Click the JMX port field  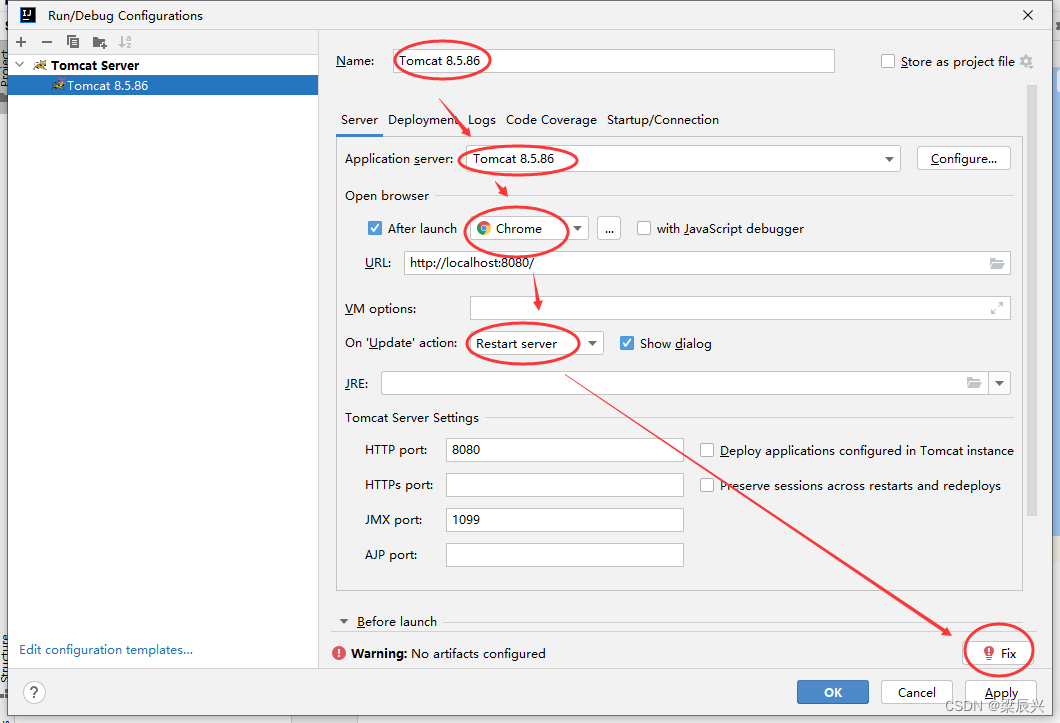coord(564,519)
